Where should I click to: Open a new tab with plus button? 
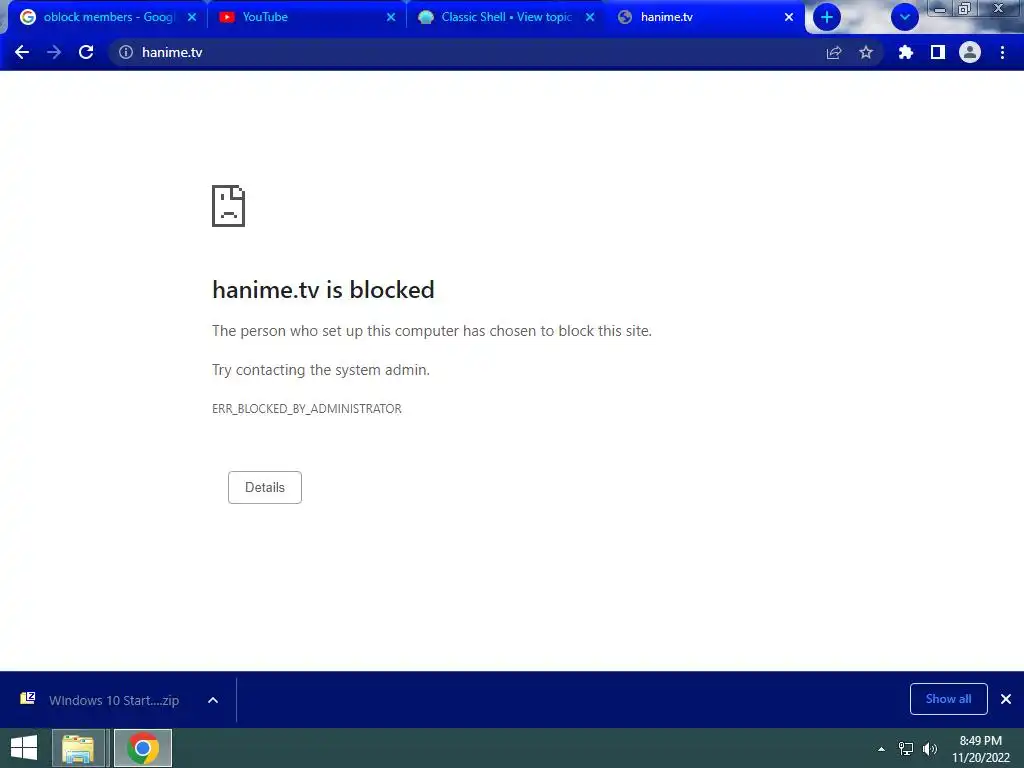(827, 17)
